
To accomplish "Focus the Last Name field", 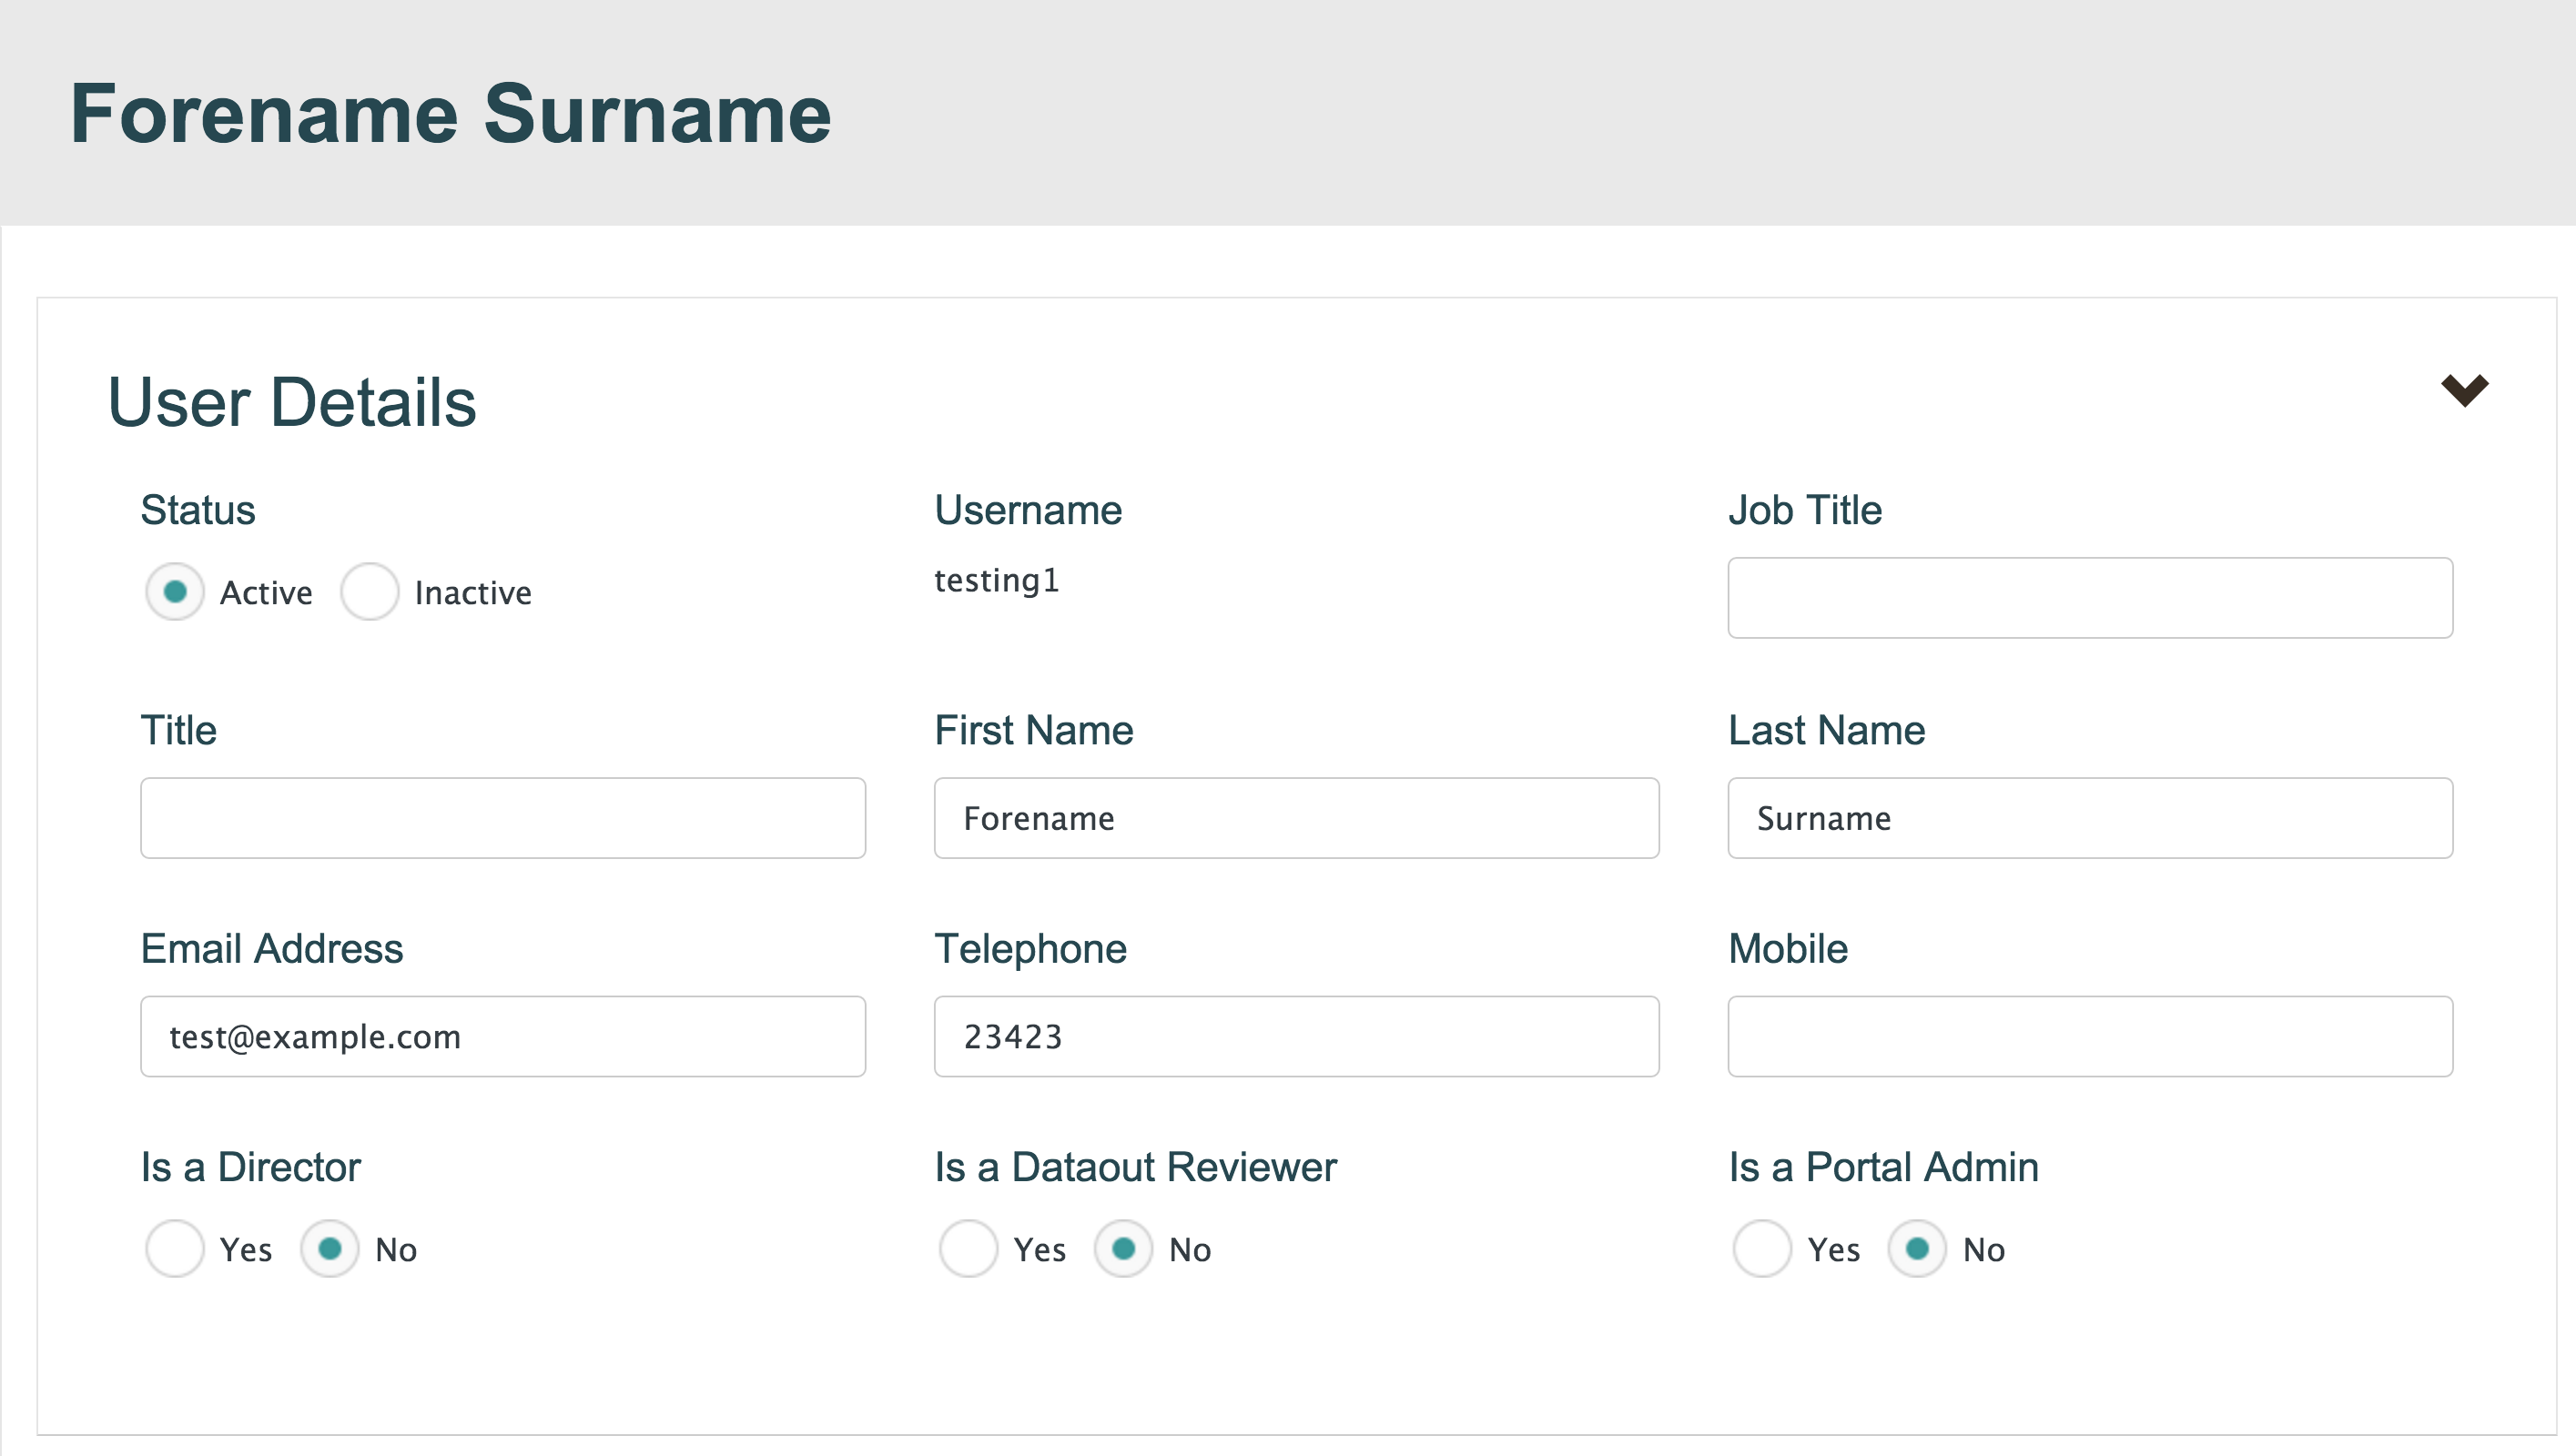I will click(x=2089, y=818).
